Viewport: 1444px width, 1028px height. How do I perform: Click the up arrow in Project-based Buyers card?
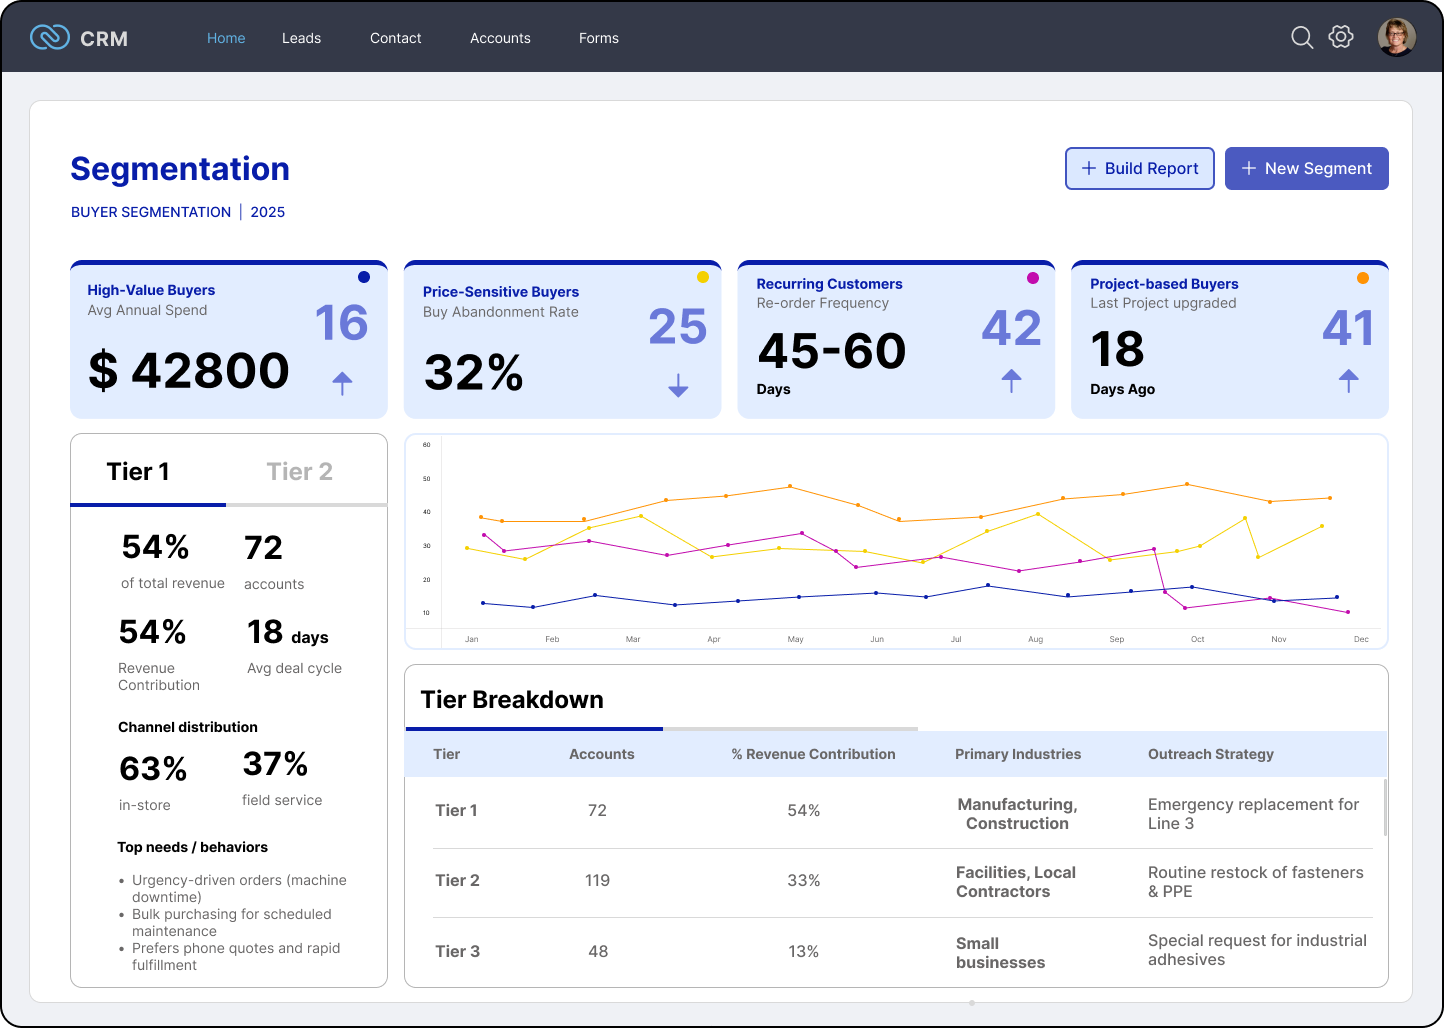coord(1349,381)
